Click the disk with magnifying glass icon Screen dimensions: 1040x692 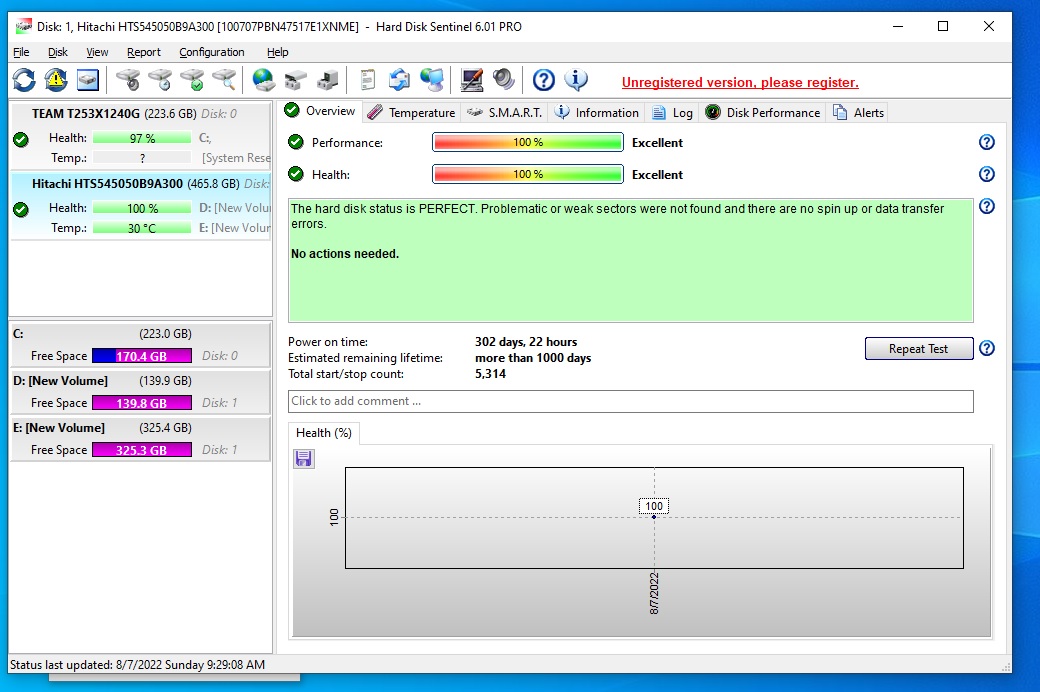pyautogui.click(x=224, y=80)
